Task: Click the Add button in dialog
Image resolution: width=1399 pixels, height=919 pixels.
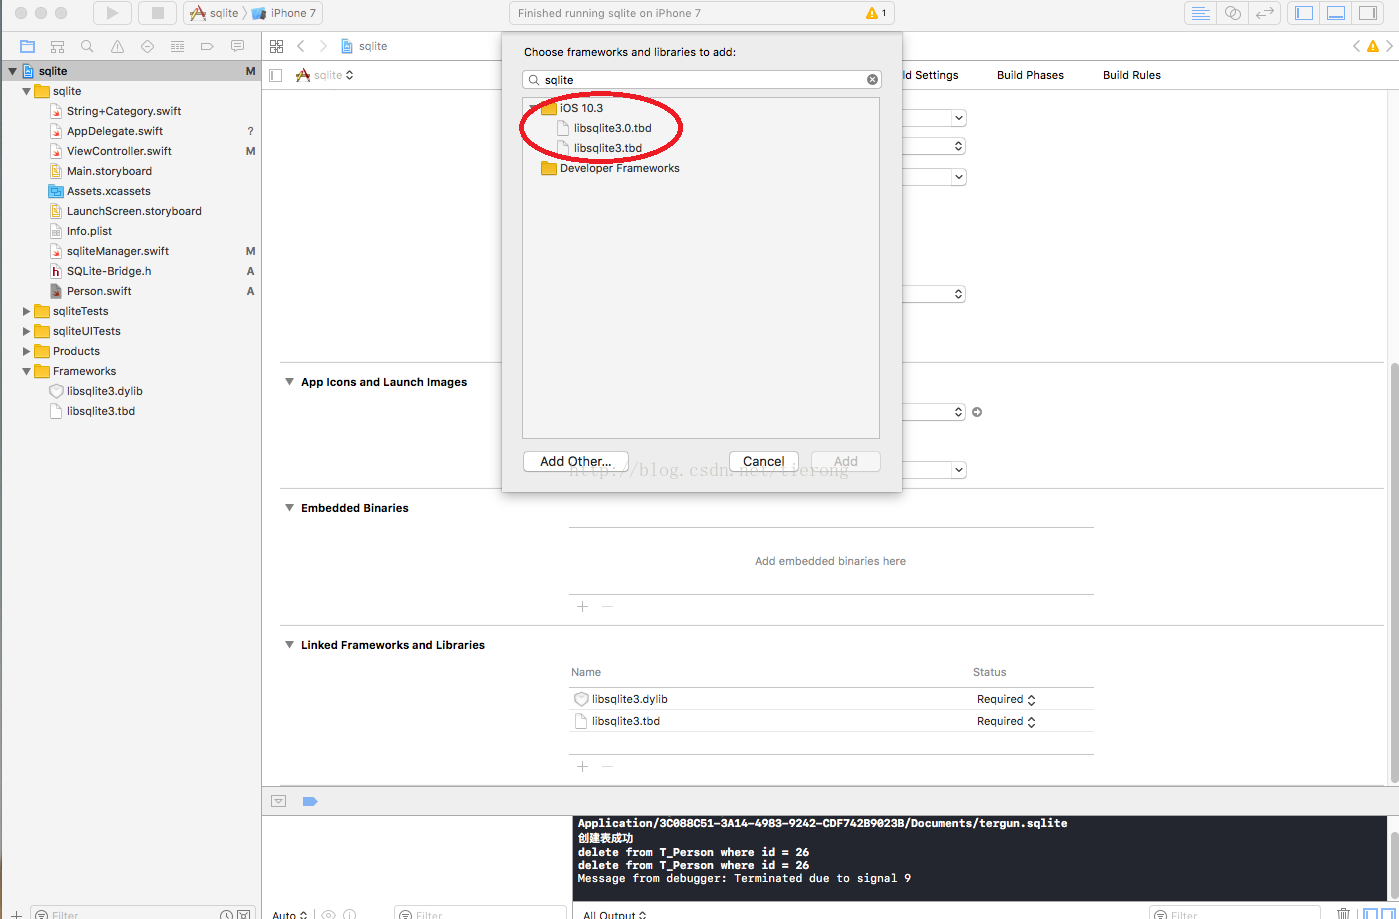Action: tap(846, 461)
